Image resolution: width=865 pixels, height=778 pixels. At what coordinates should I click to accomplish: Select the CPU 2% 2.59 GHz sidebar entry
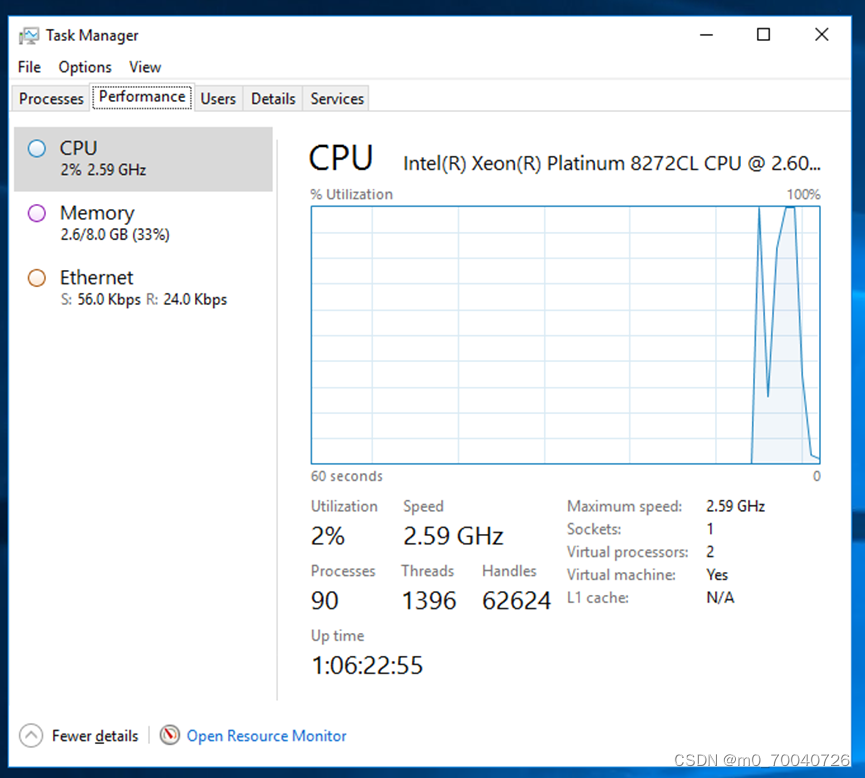[x=143, y=159]
